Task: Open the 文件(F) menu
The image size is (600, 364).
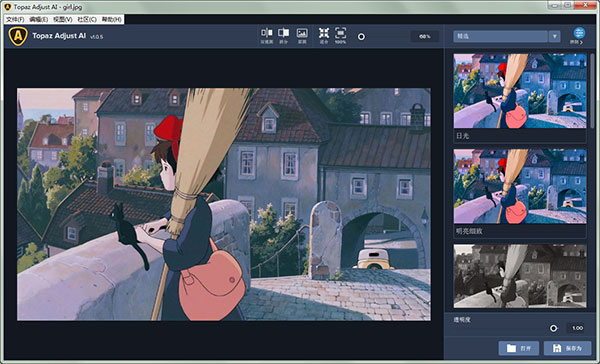Action: [x=15, y=20]
